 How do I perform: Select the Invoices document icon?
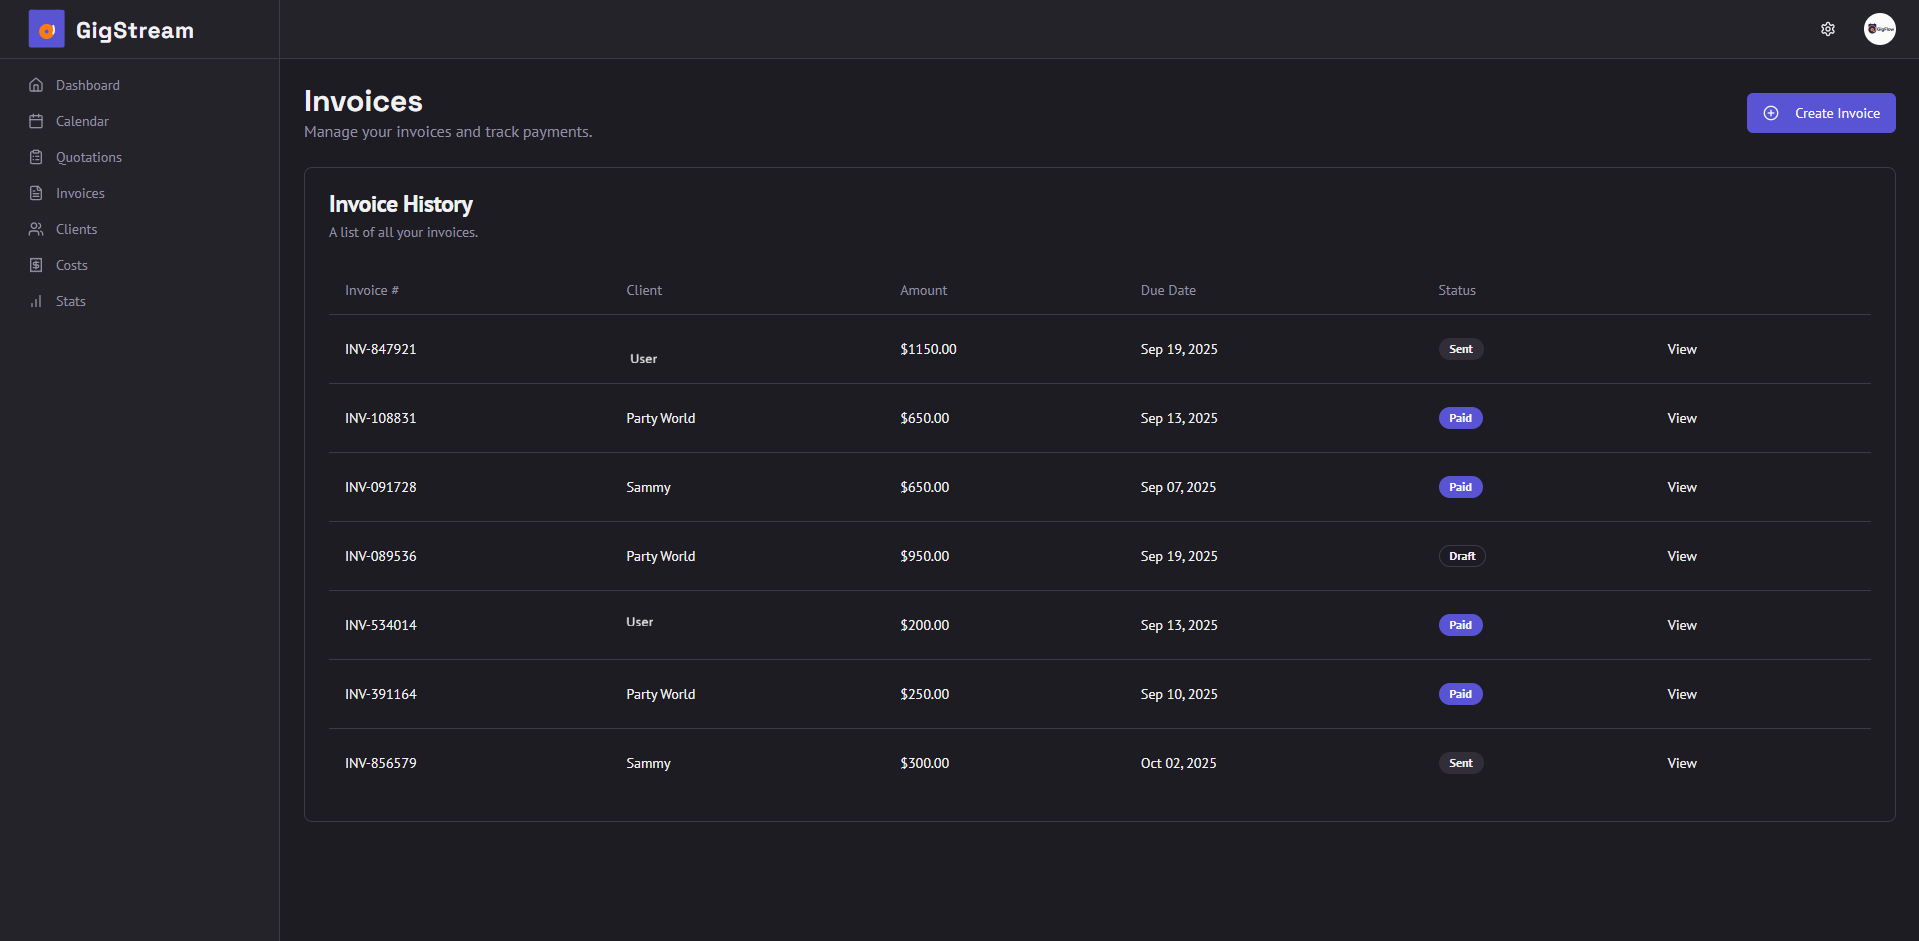(36, 192)
